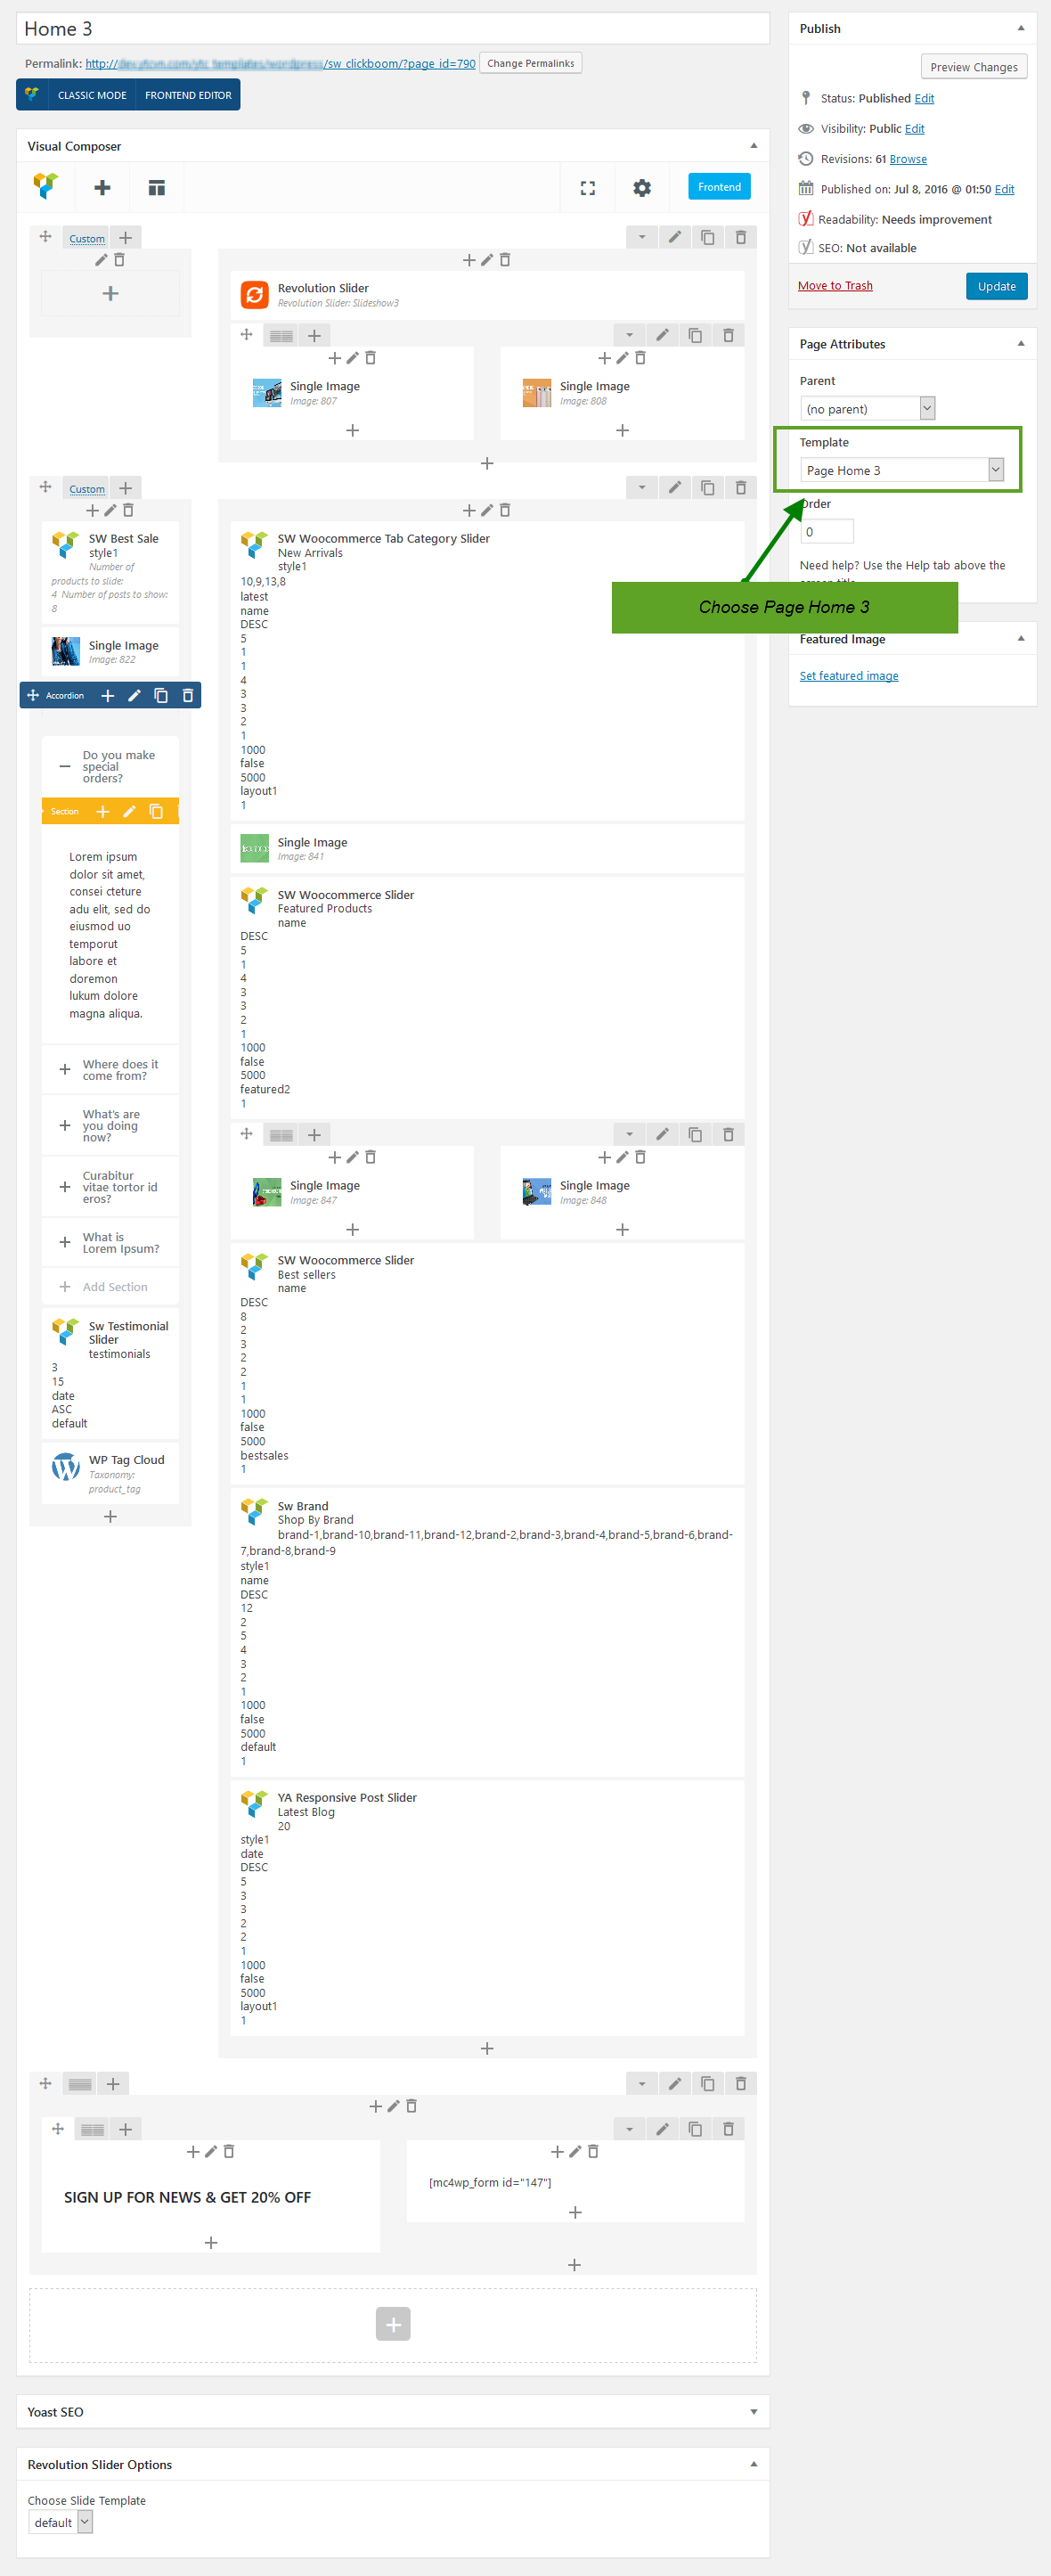Click Set featured image link
The image size is (1051, 2576).
[x=849, y=676]
